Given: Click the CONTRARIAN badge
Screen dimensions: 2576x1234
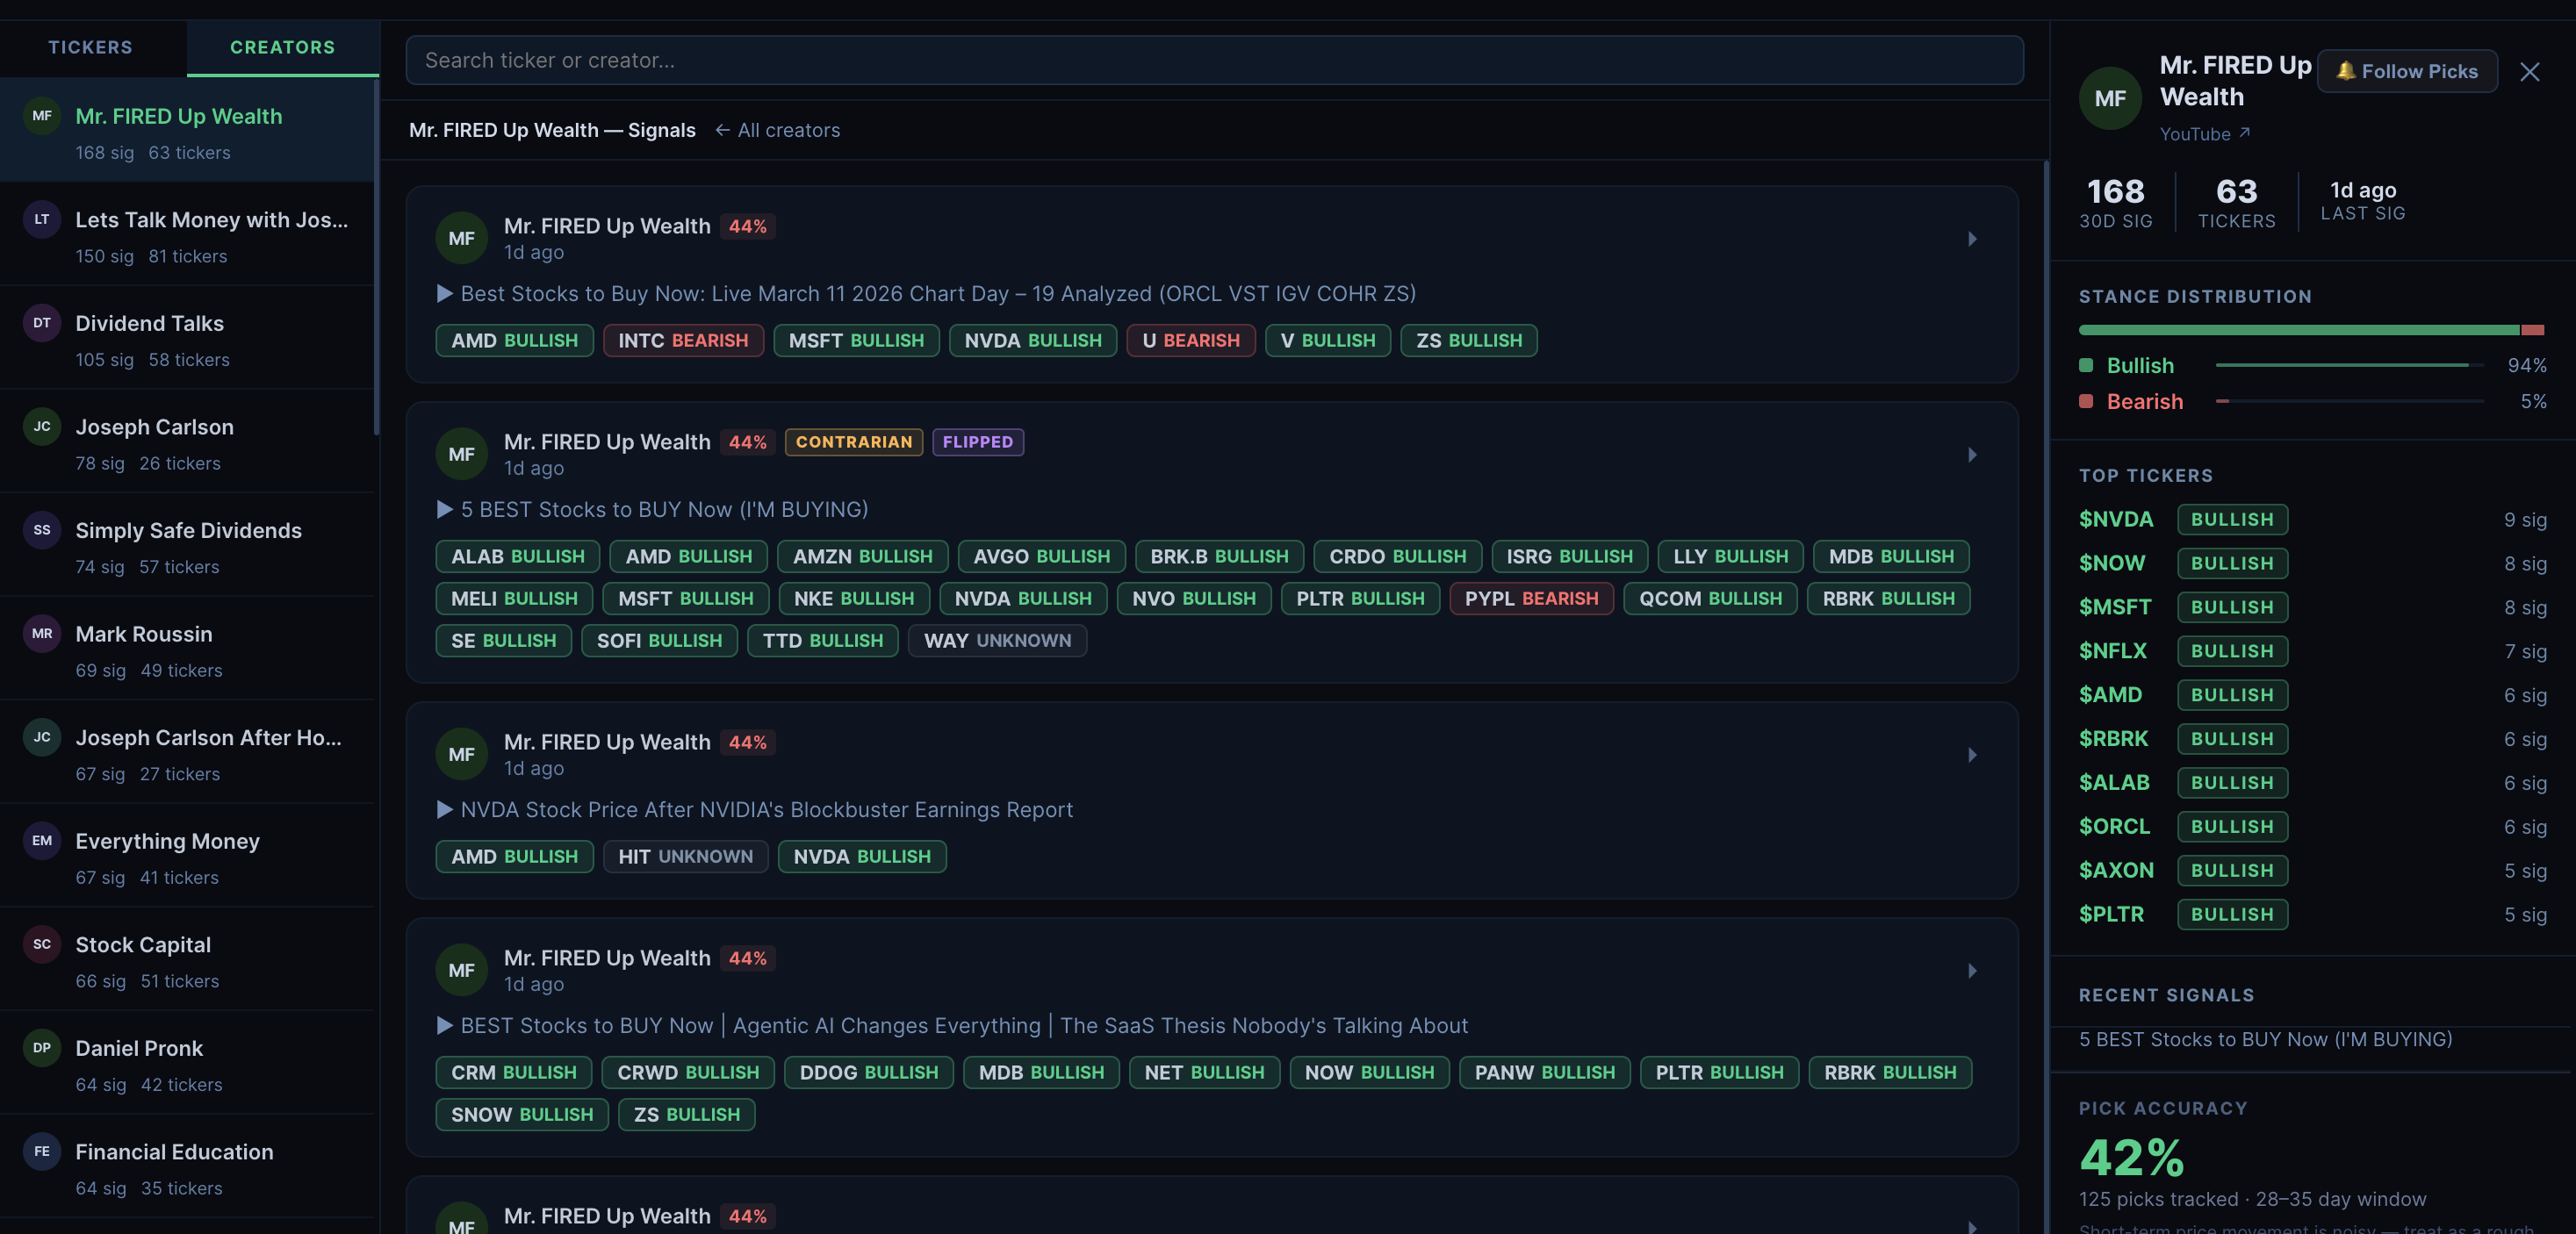Looking at the screenshot, I should pos(854,442).
